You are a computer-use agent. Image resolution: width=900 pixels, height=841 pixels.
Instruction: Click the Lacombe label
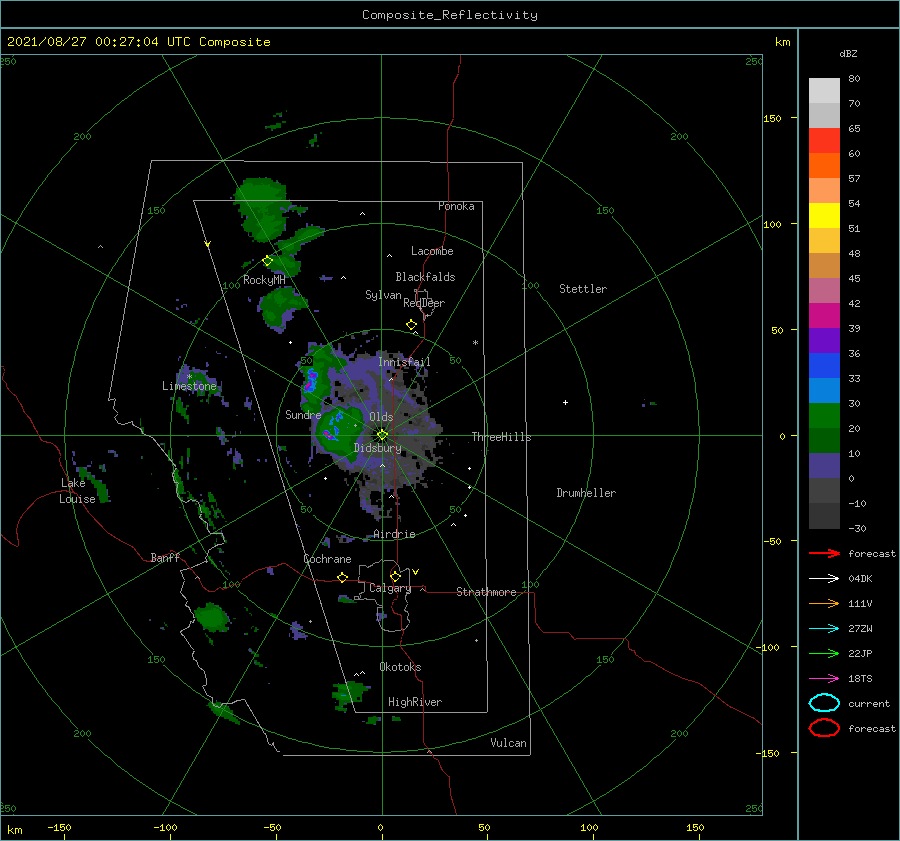pyautogui.click(x=432, y=251)
